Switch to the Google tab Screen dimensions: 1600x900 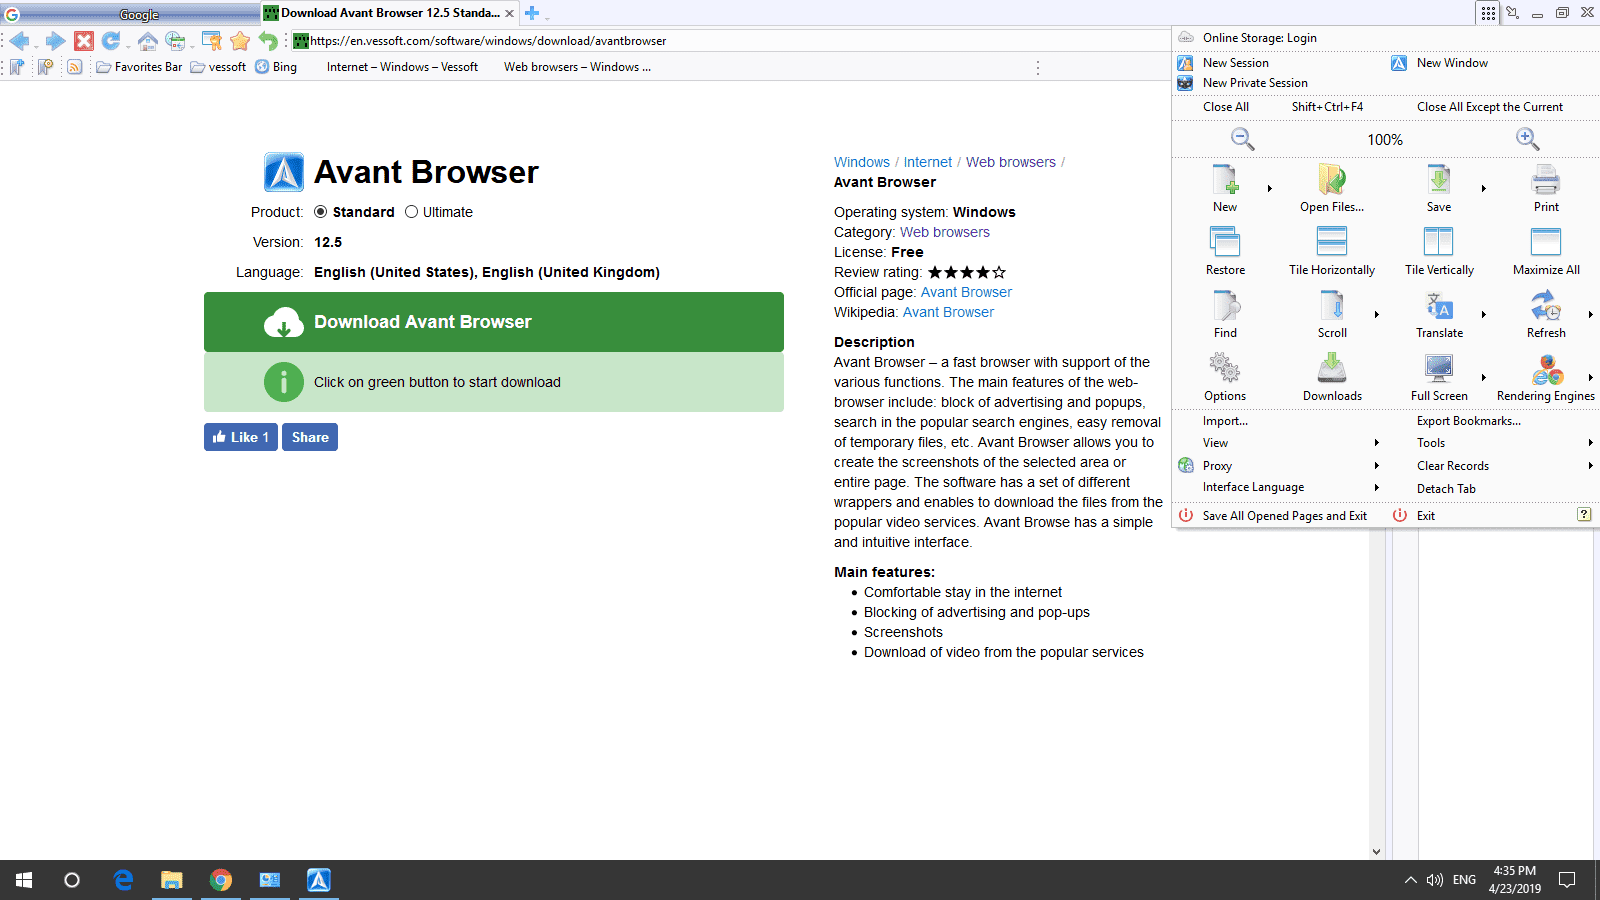(x=130, y=13)
